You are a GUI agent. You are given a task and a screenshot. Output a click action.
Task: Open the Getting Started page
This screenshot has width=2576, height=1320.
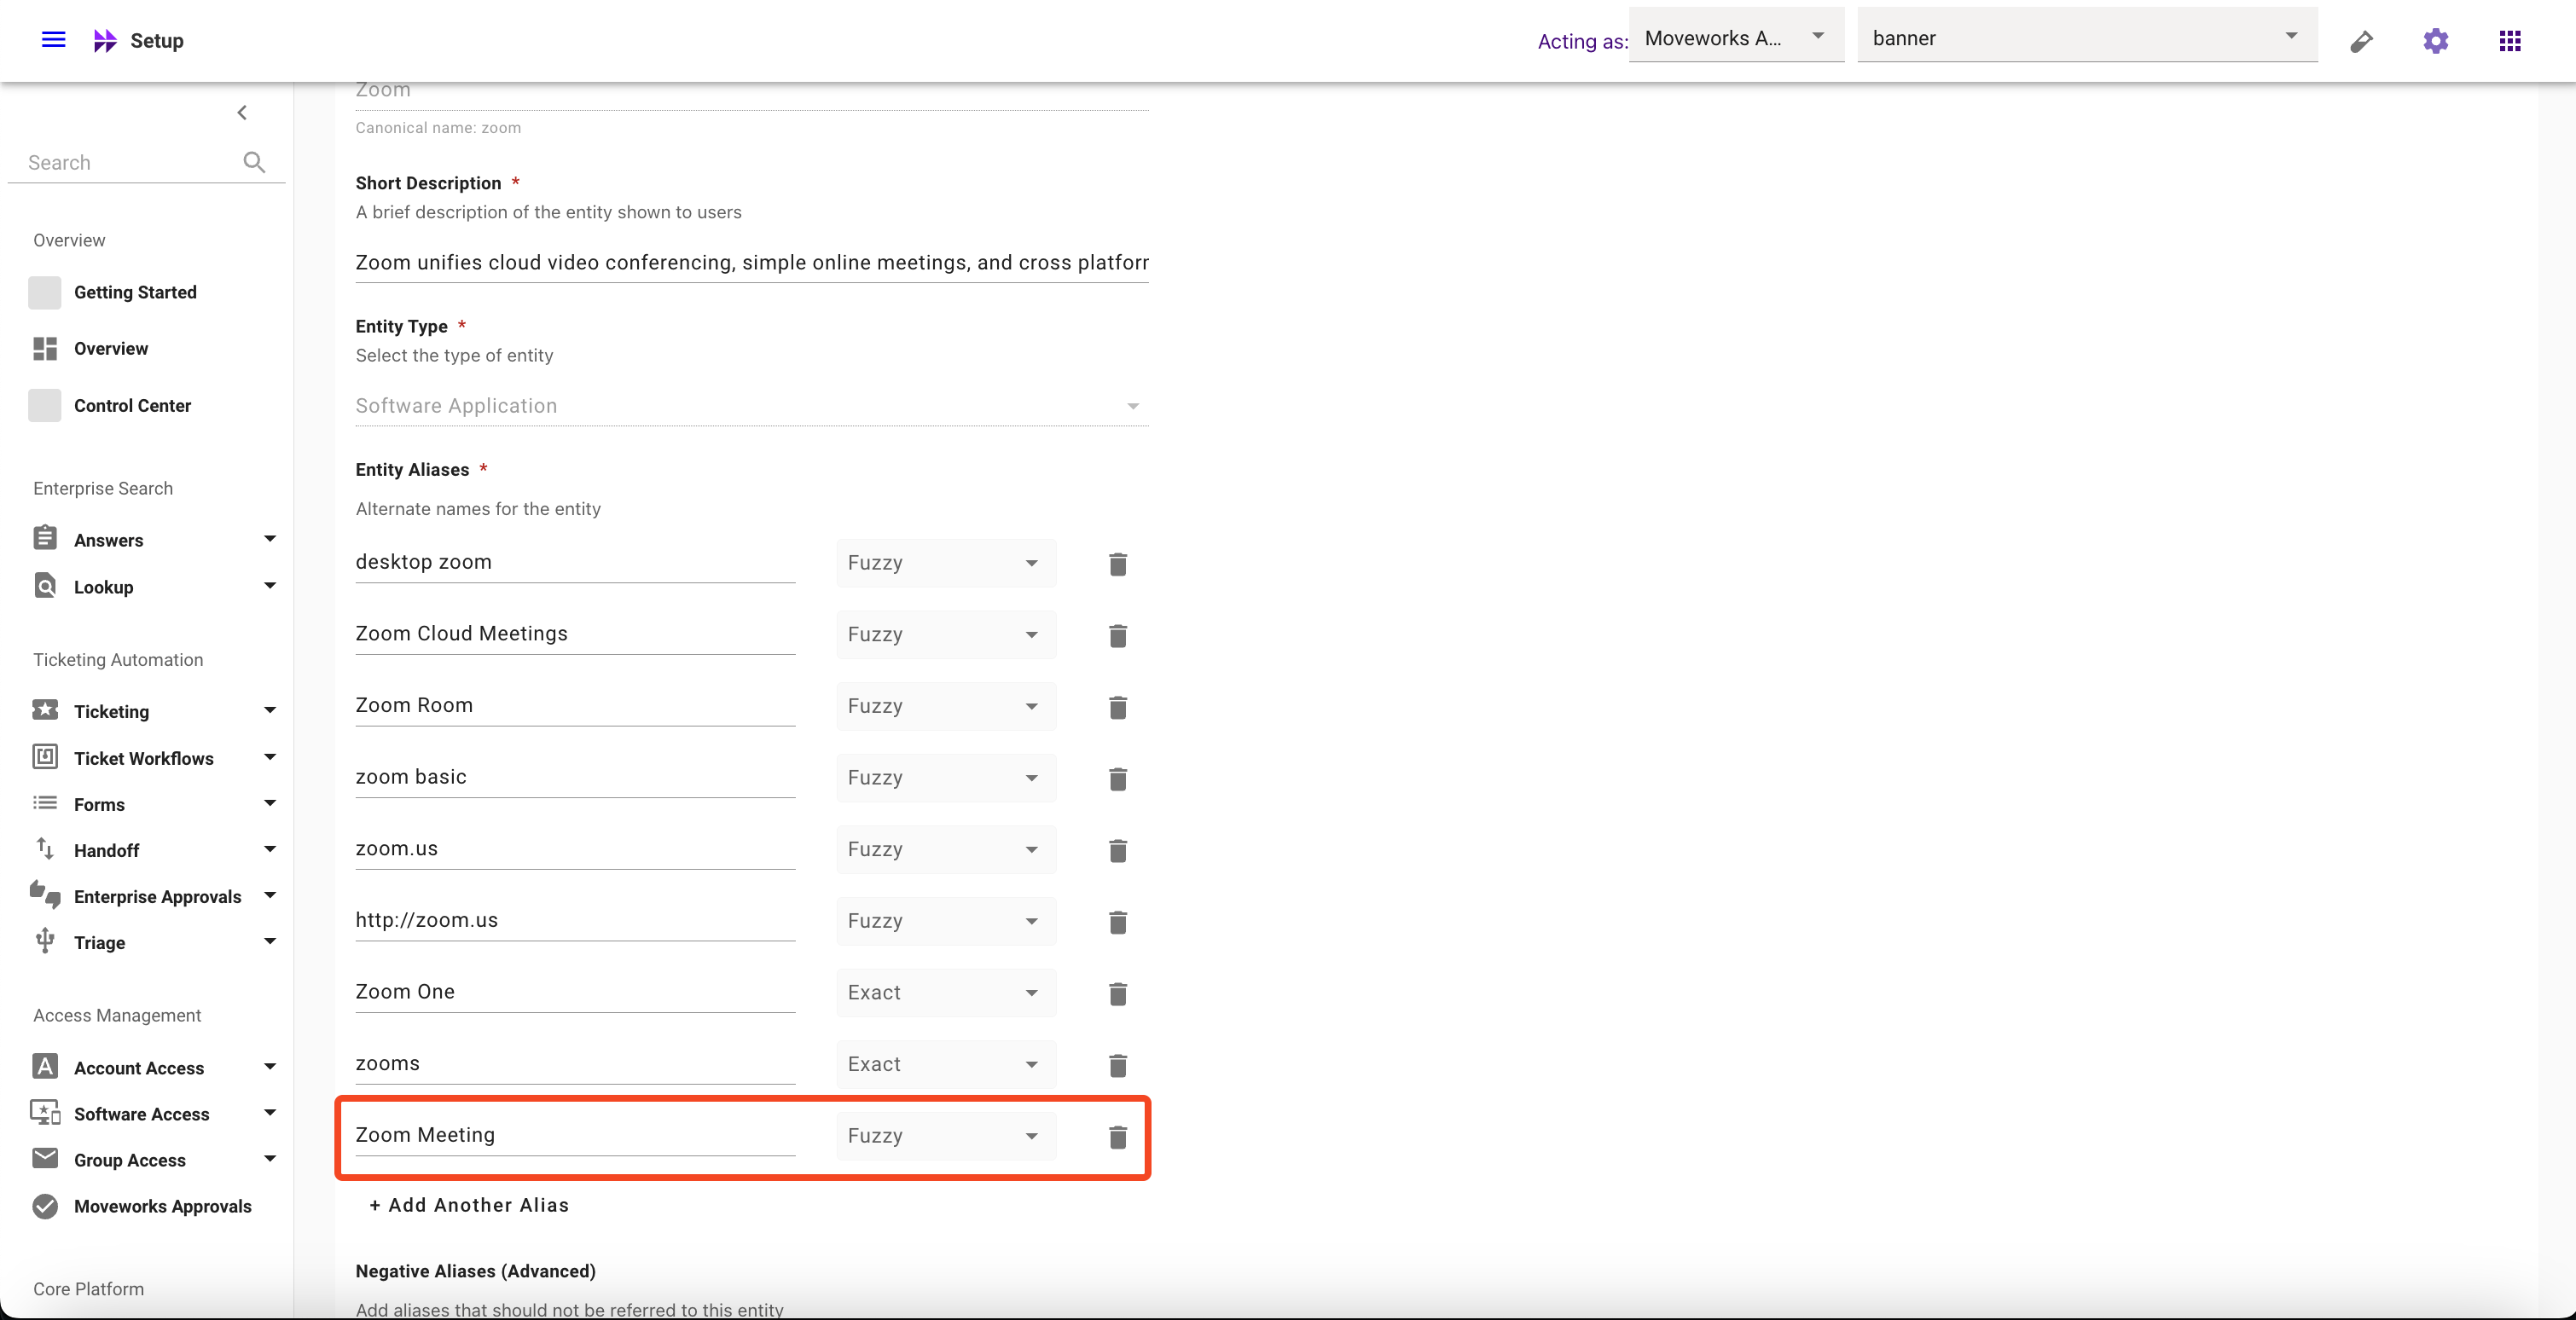135,292
